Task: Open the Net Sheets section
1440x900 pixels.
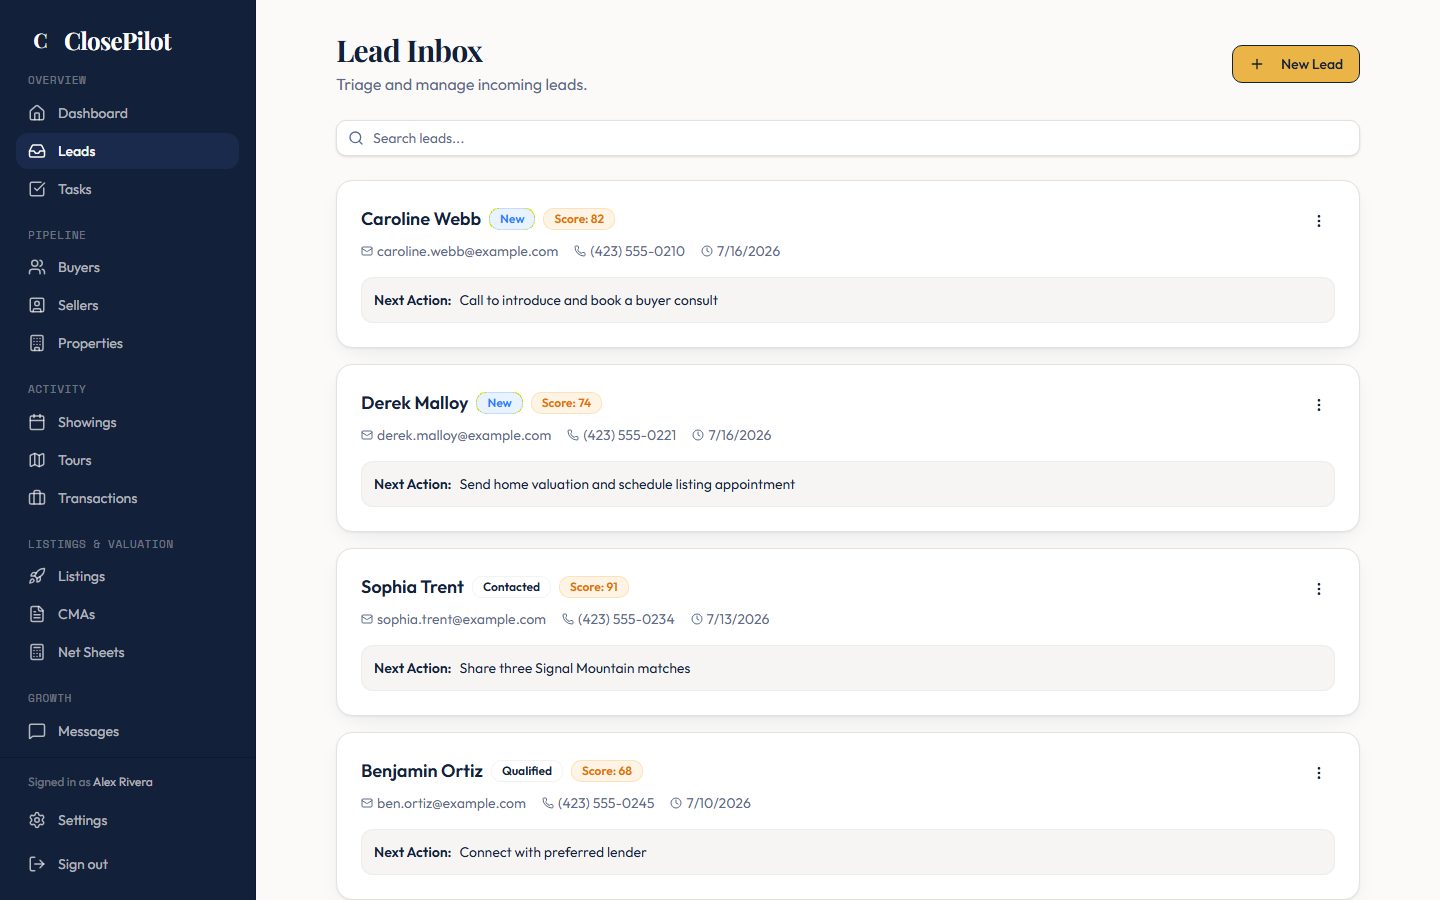Action: pos(127,652)
